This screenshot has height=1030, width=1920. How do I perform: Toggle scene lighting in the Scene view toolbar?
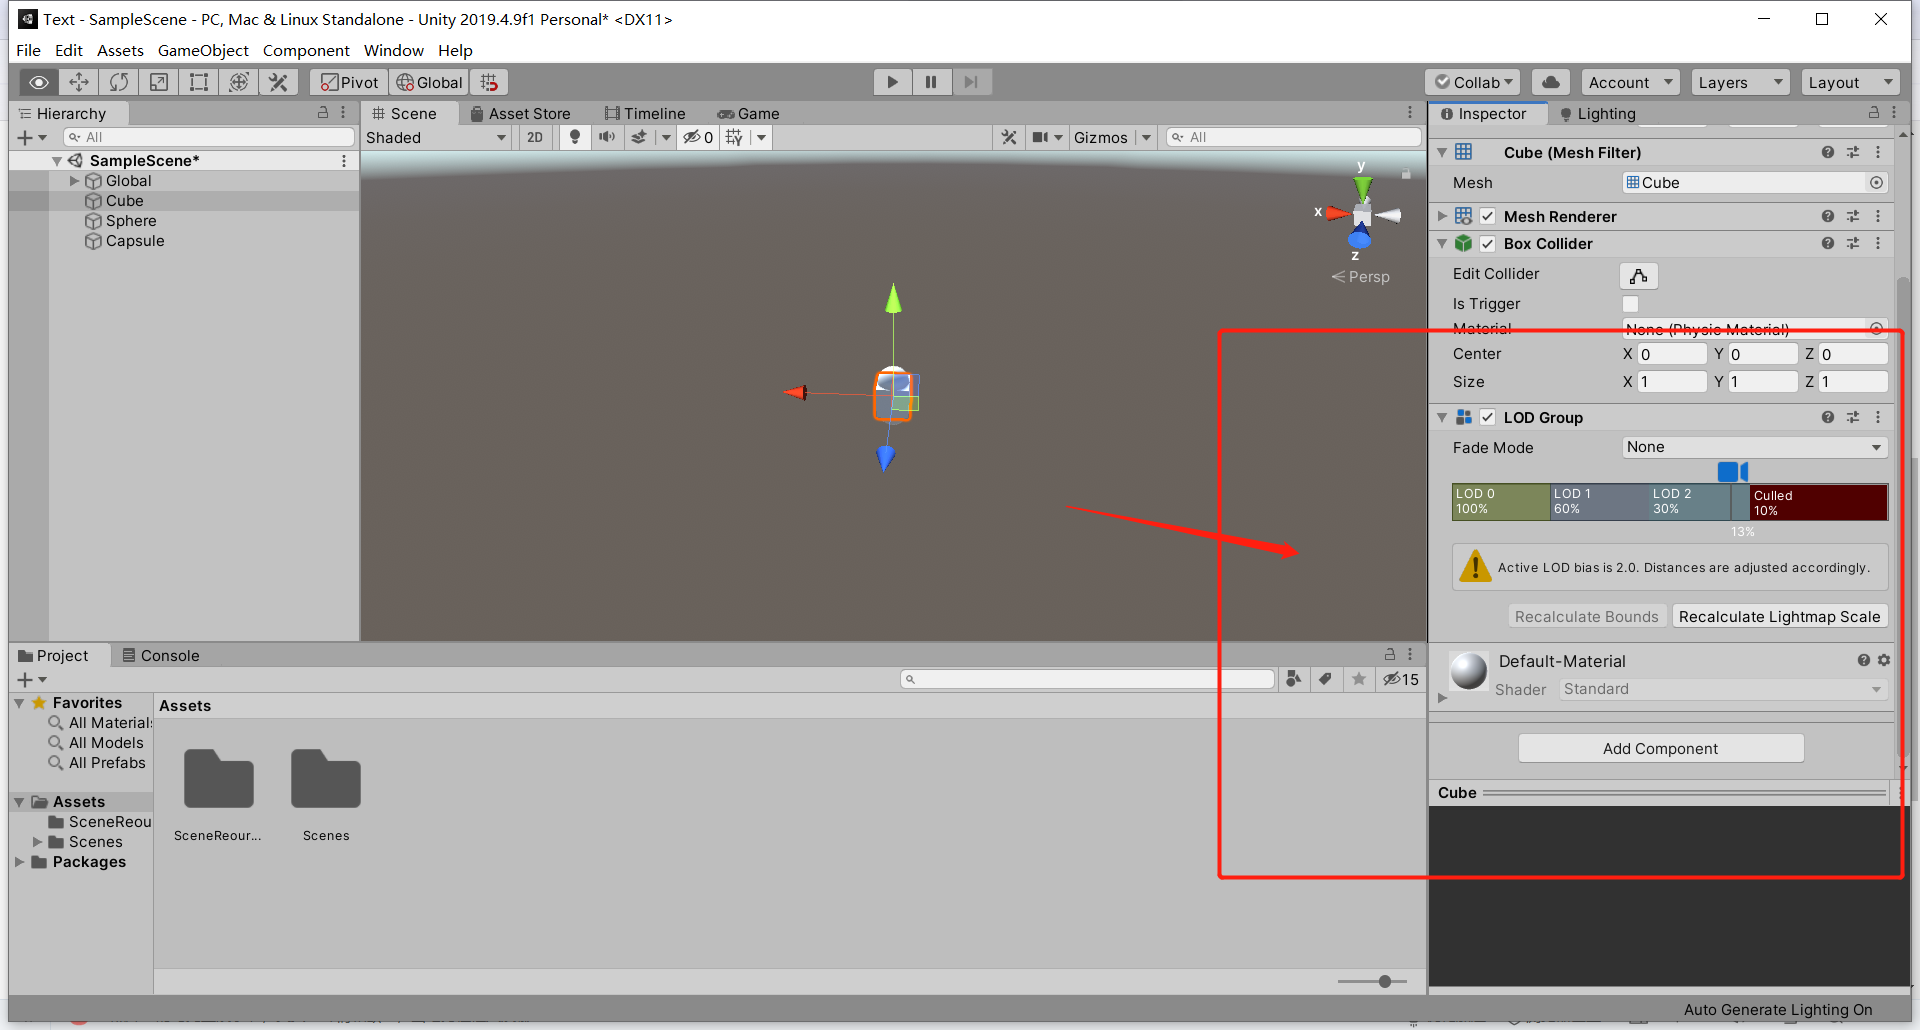(x=575, y=137)
